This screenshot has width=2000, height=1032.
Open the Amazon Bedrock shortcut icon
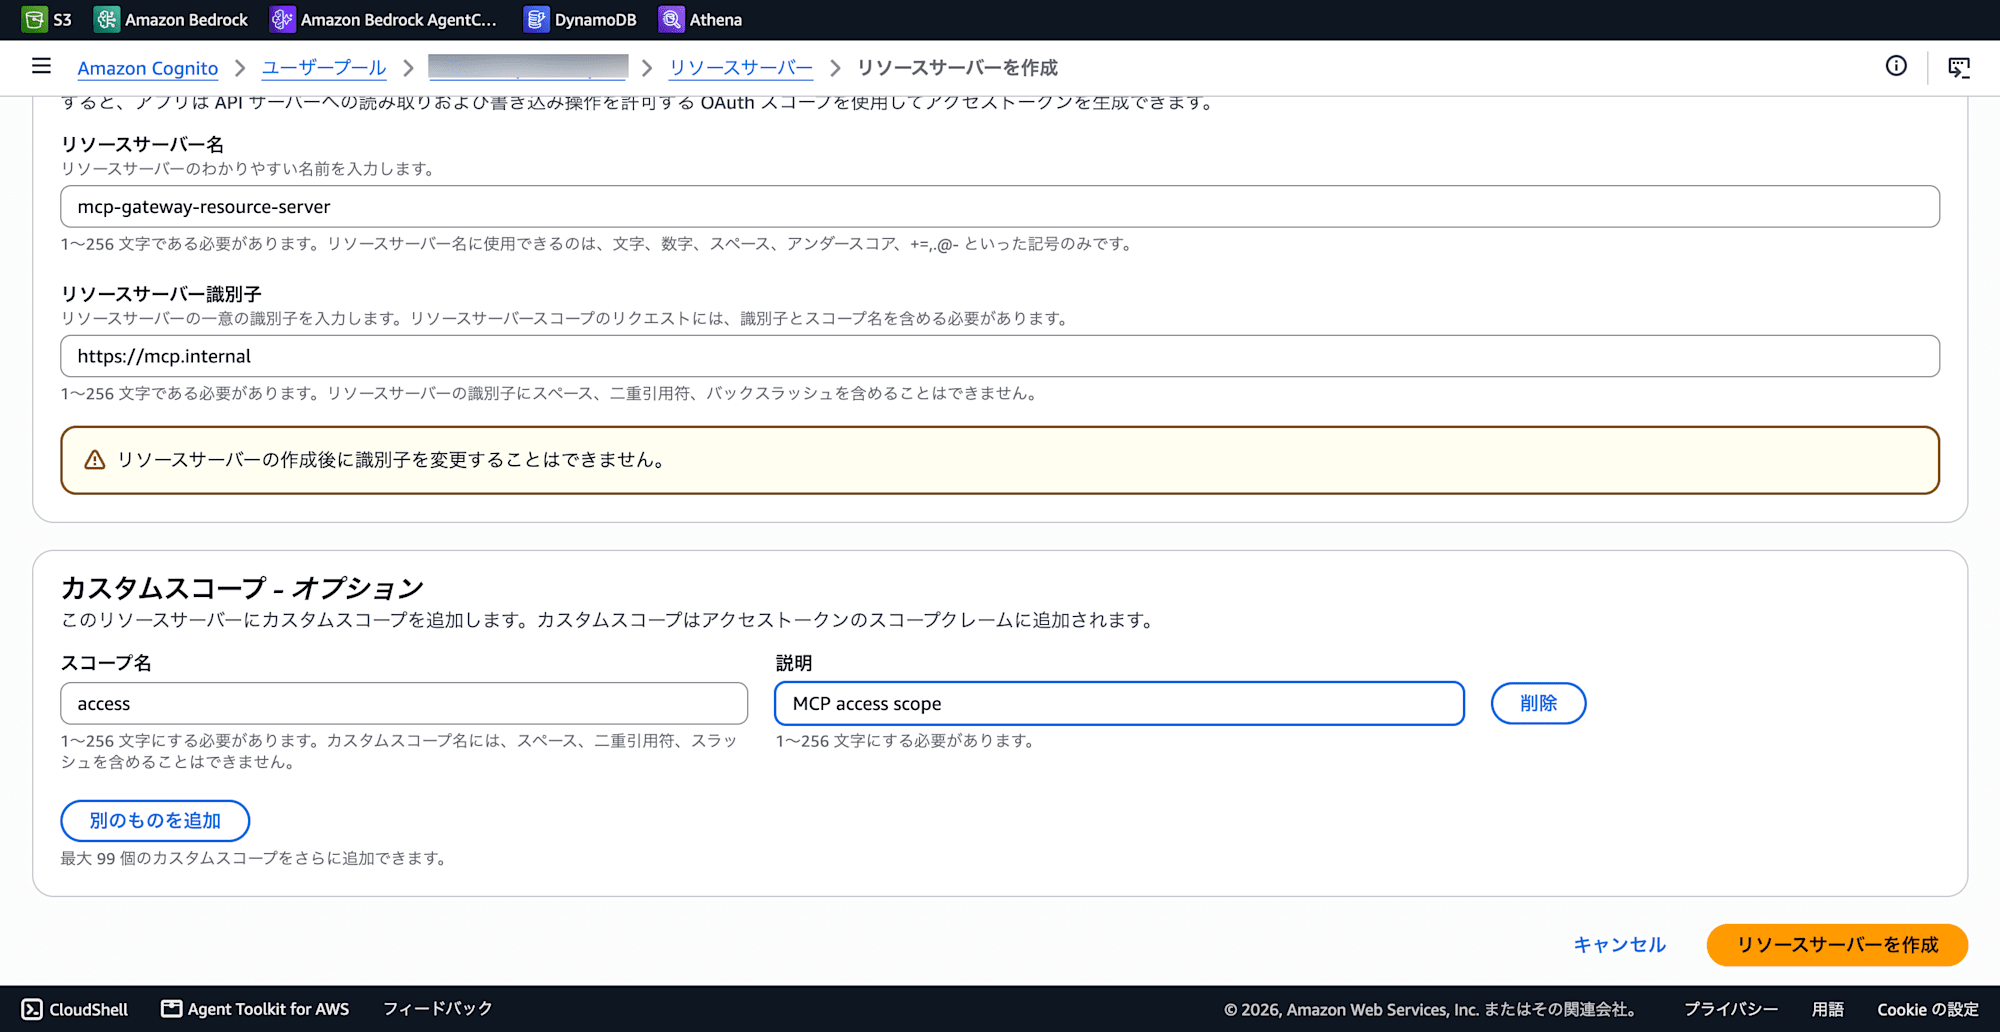[106, 19]
